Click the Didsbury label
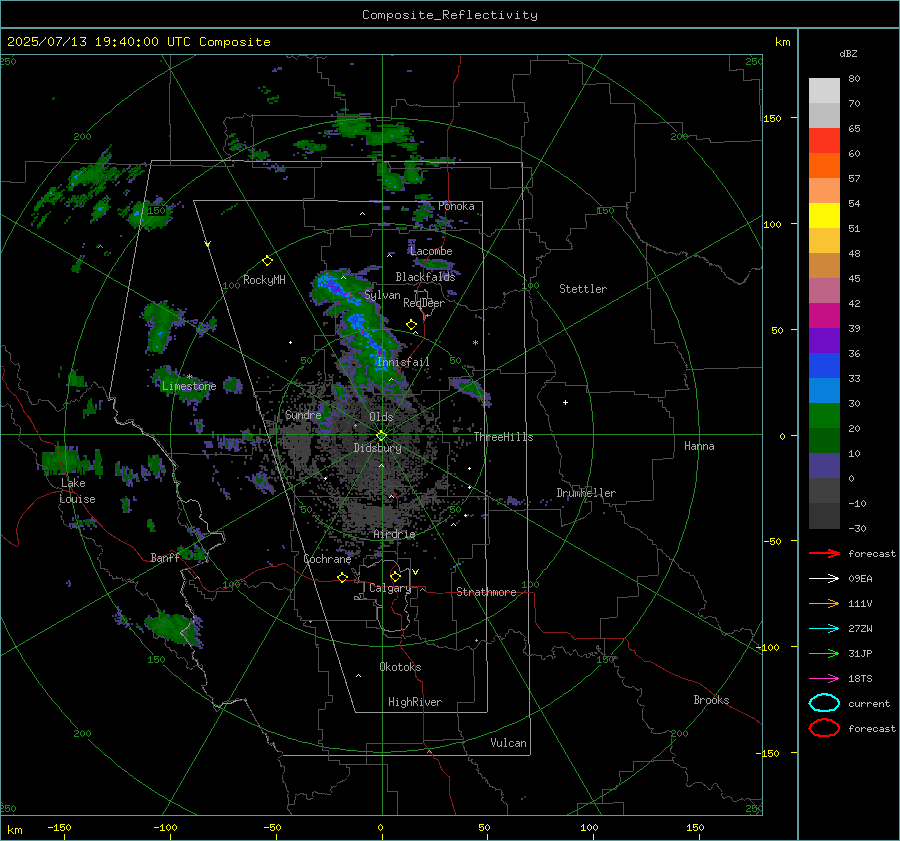This screenshot has height=841, width=900. click(377, 448)
